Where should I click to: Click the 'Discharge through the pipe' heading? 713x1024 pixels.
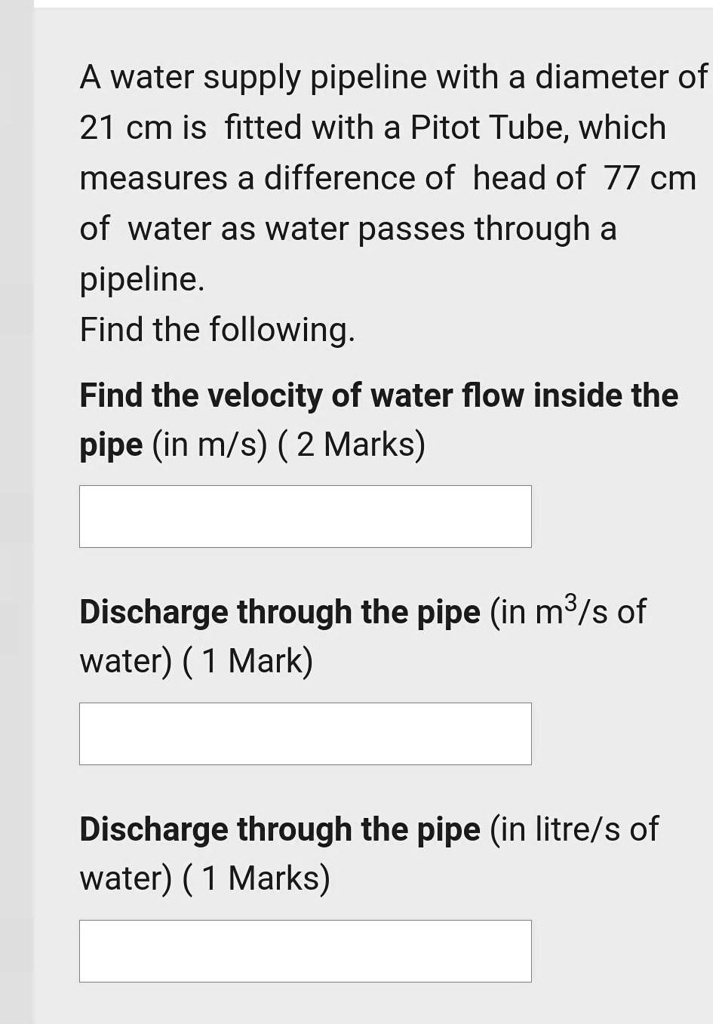[278, 611]
